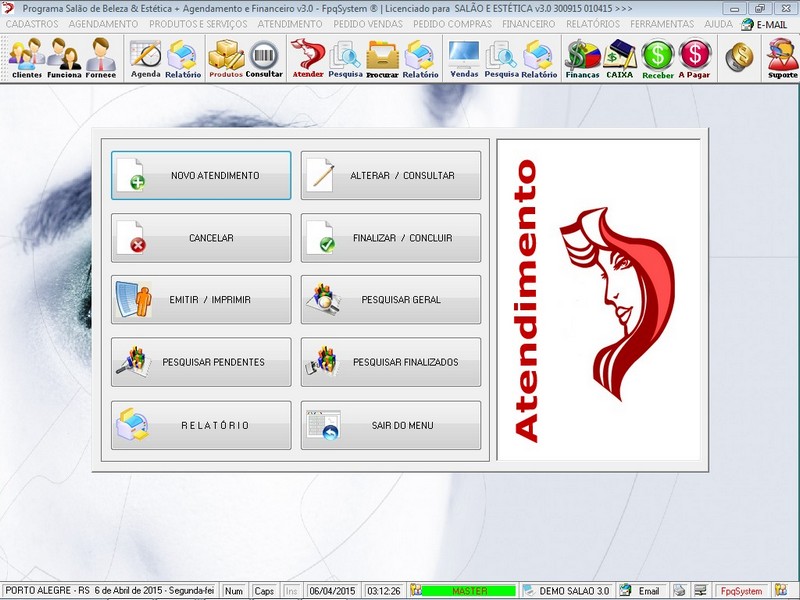Click the FpqSystem label in the status bar
Screen dimensions: 800x600
pos(741,591)
